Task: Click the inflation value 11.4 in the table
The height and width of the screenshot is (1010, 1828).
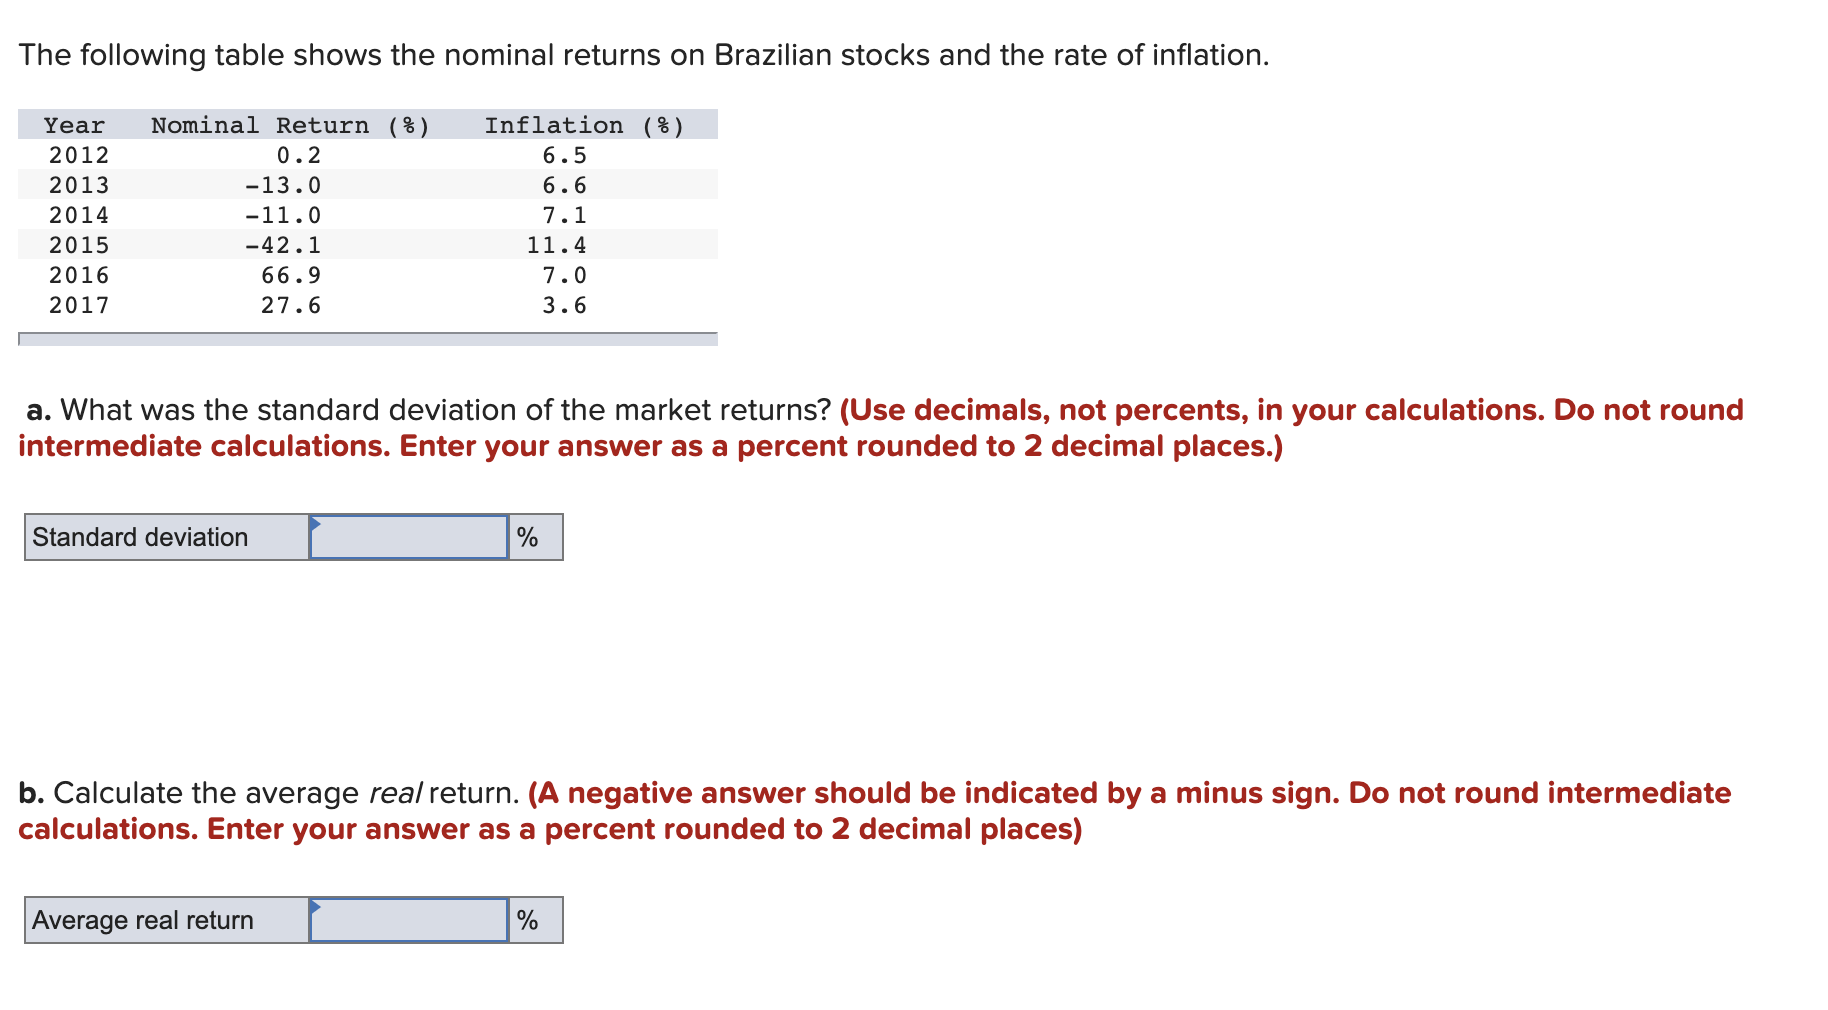Action: pos(556,245)
